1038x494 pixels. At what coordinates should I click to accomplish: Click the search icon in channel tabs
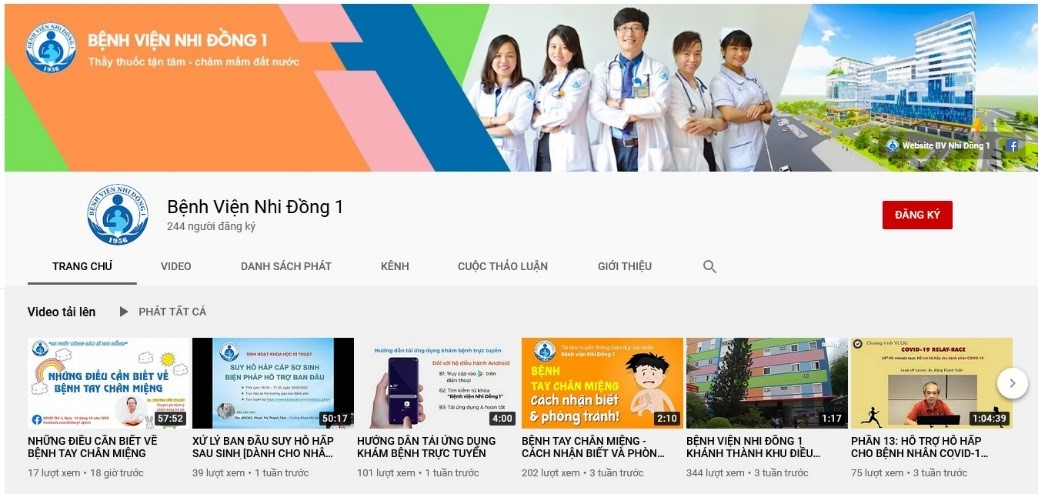[709, 267]
